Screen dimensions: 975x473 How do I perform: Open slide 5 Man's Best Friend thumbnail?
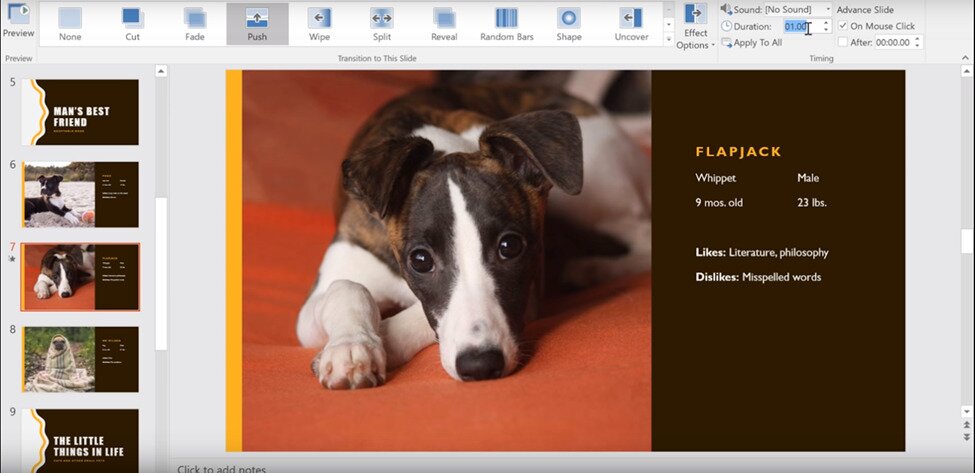(81, 112)
